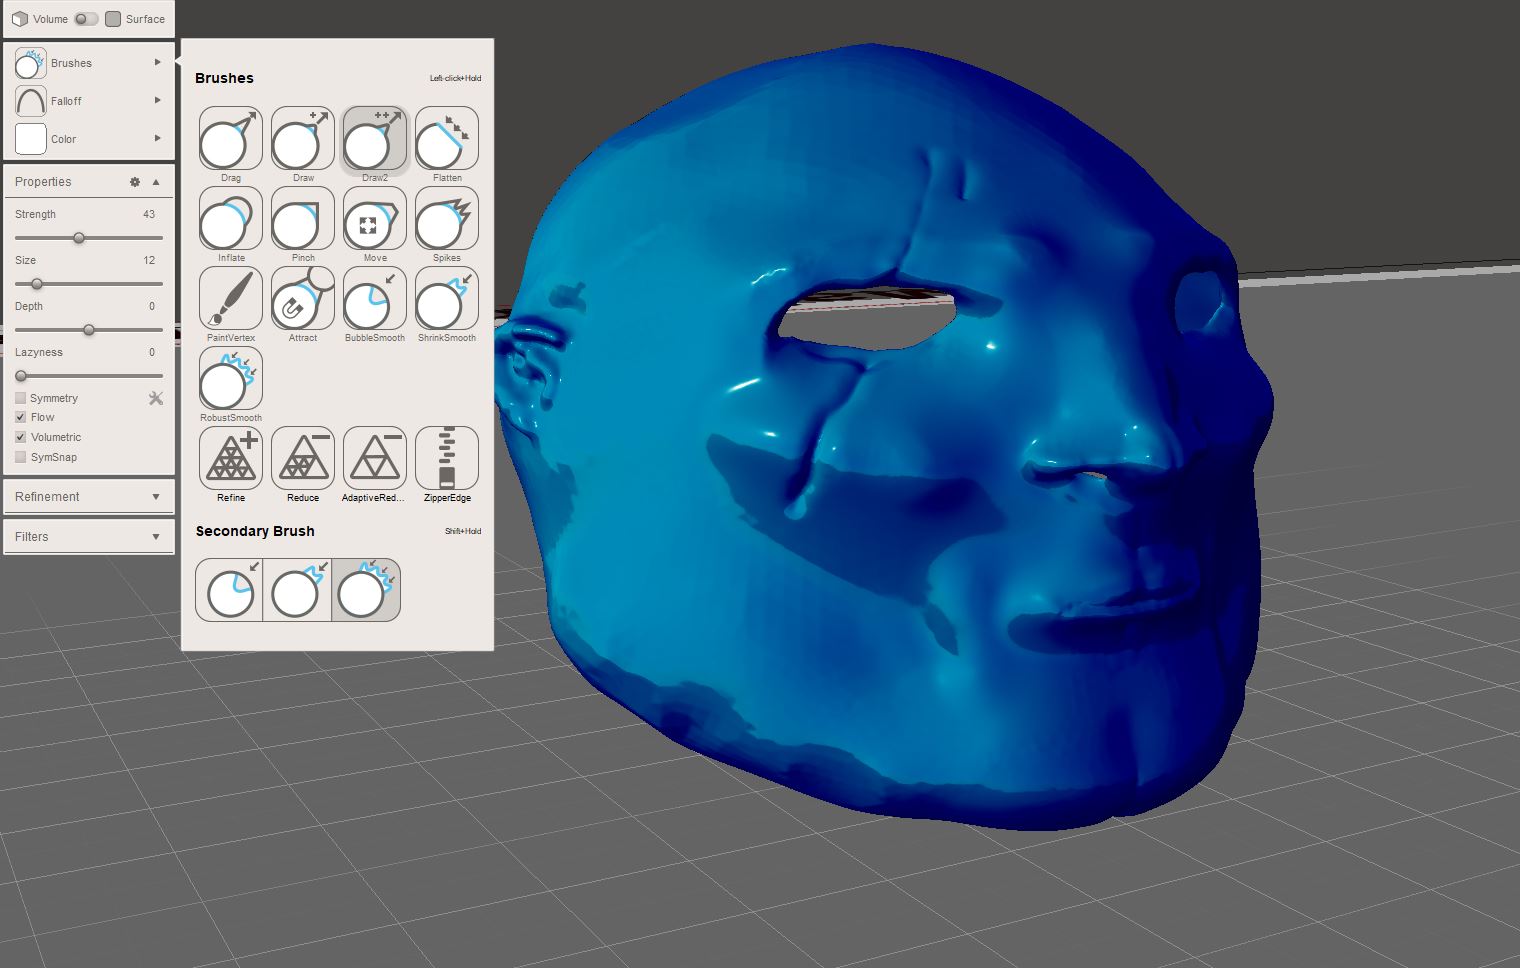Select the ZipperEdge brush
Image resolution: width=1520 pixels, height=968 pixels.
(x=446, y=460)
